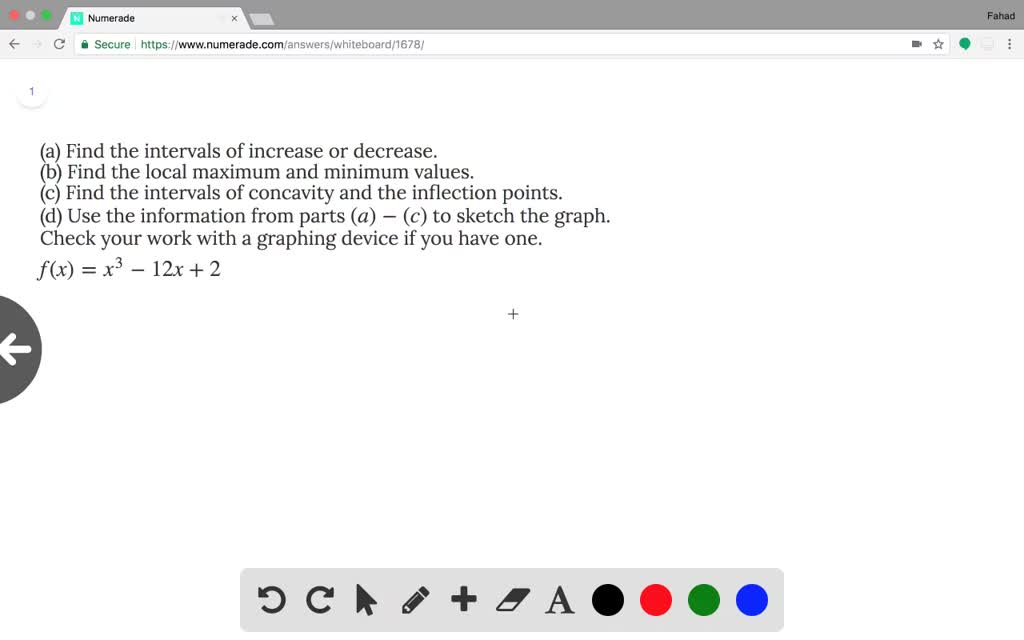Select the blue color swatch
Screen dimensions: 1024x640
pyautogui.click(x=751, y=600)
